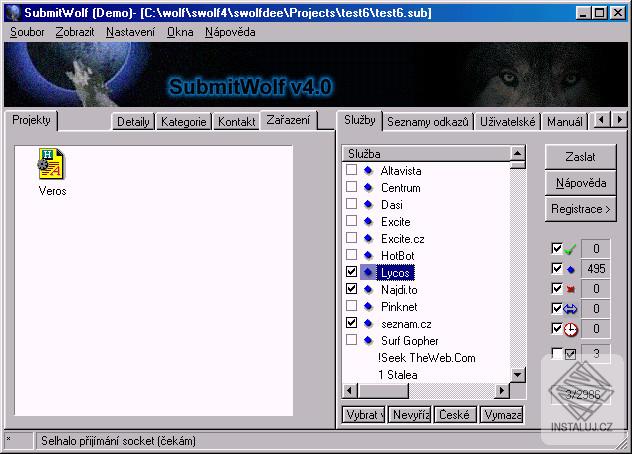The image size is (632, 454).
Task: Switch to the Kategorie tab
Action: 183,121
